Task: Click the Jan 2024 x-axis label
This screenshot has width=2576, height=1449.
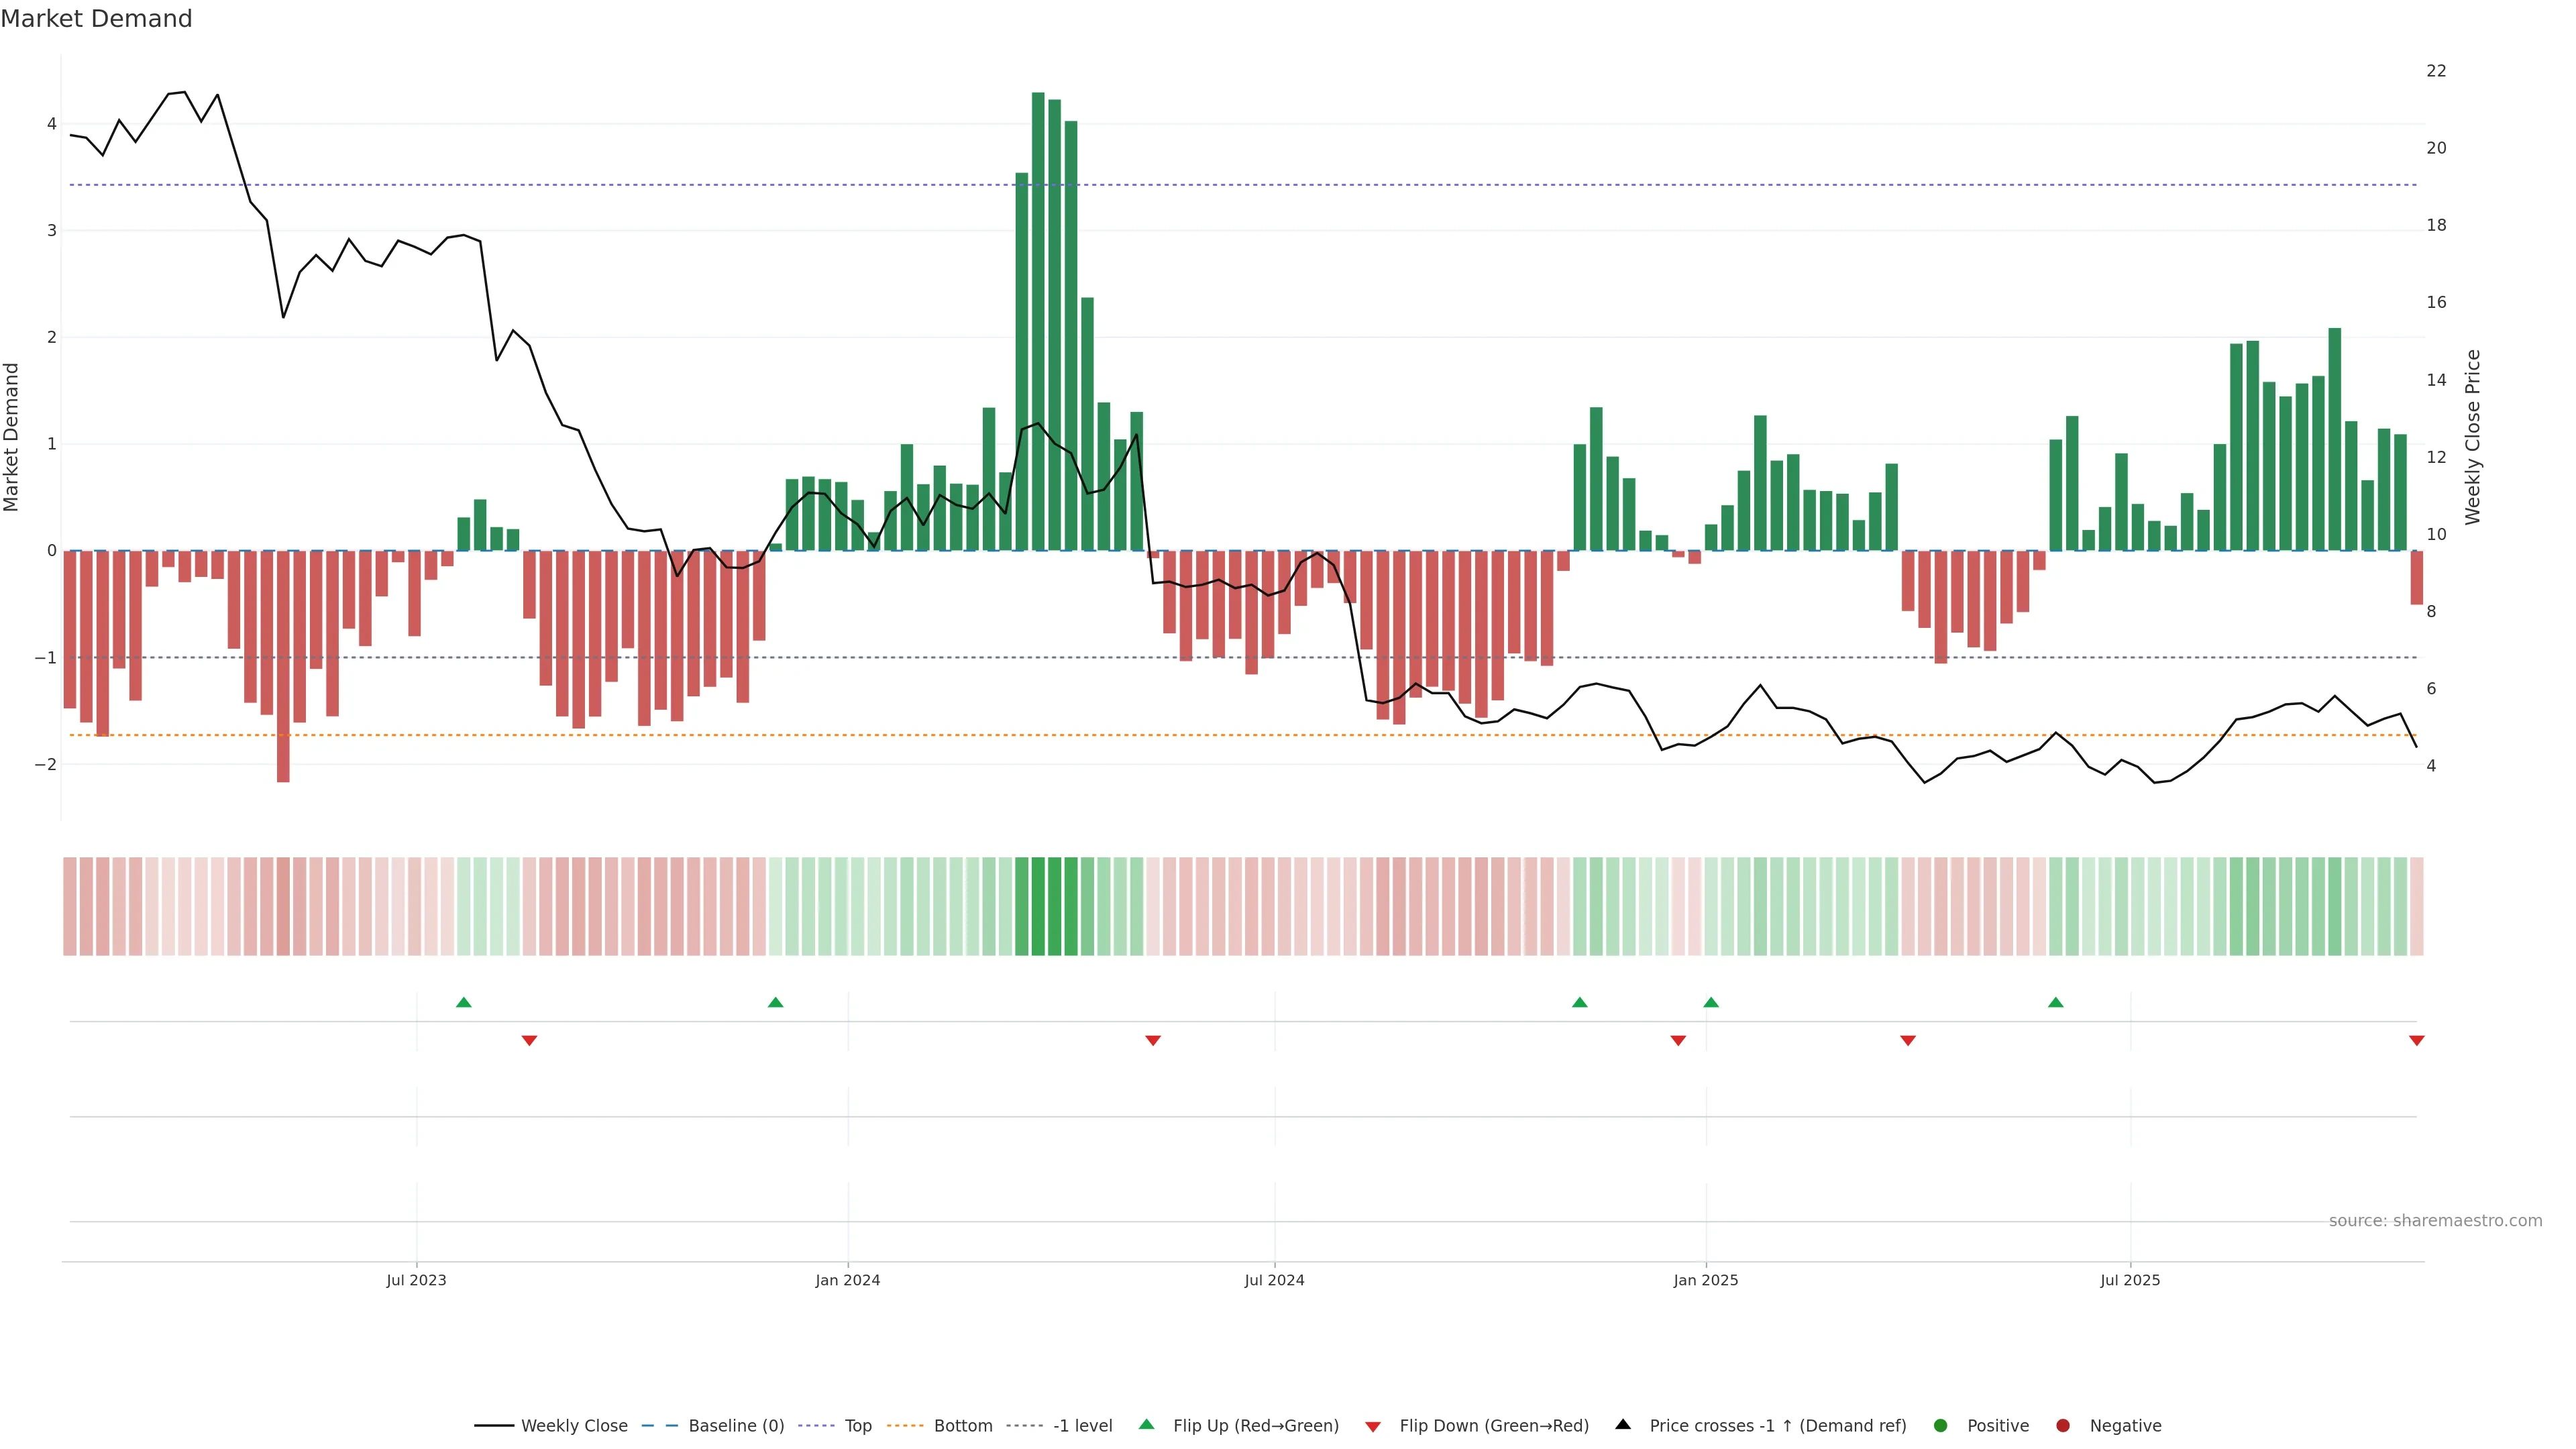Action: point(847,1280)
